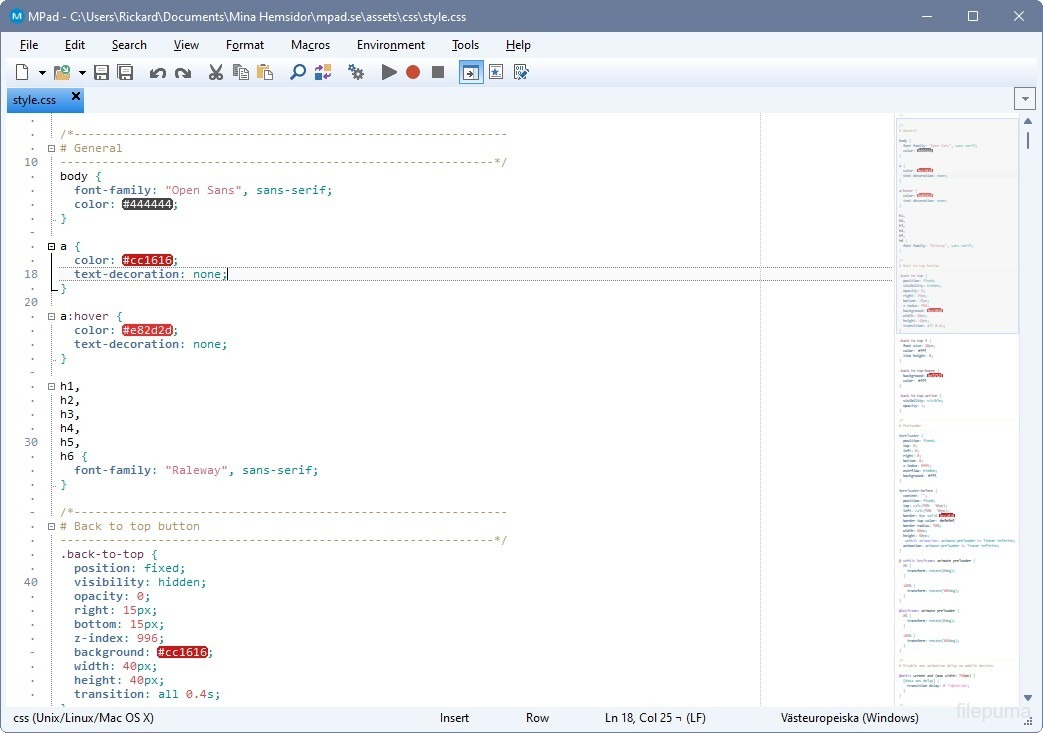Click the New file icon
The width and height of the screenshot is (1043, 733).
22,72
